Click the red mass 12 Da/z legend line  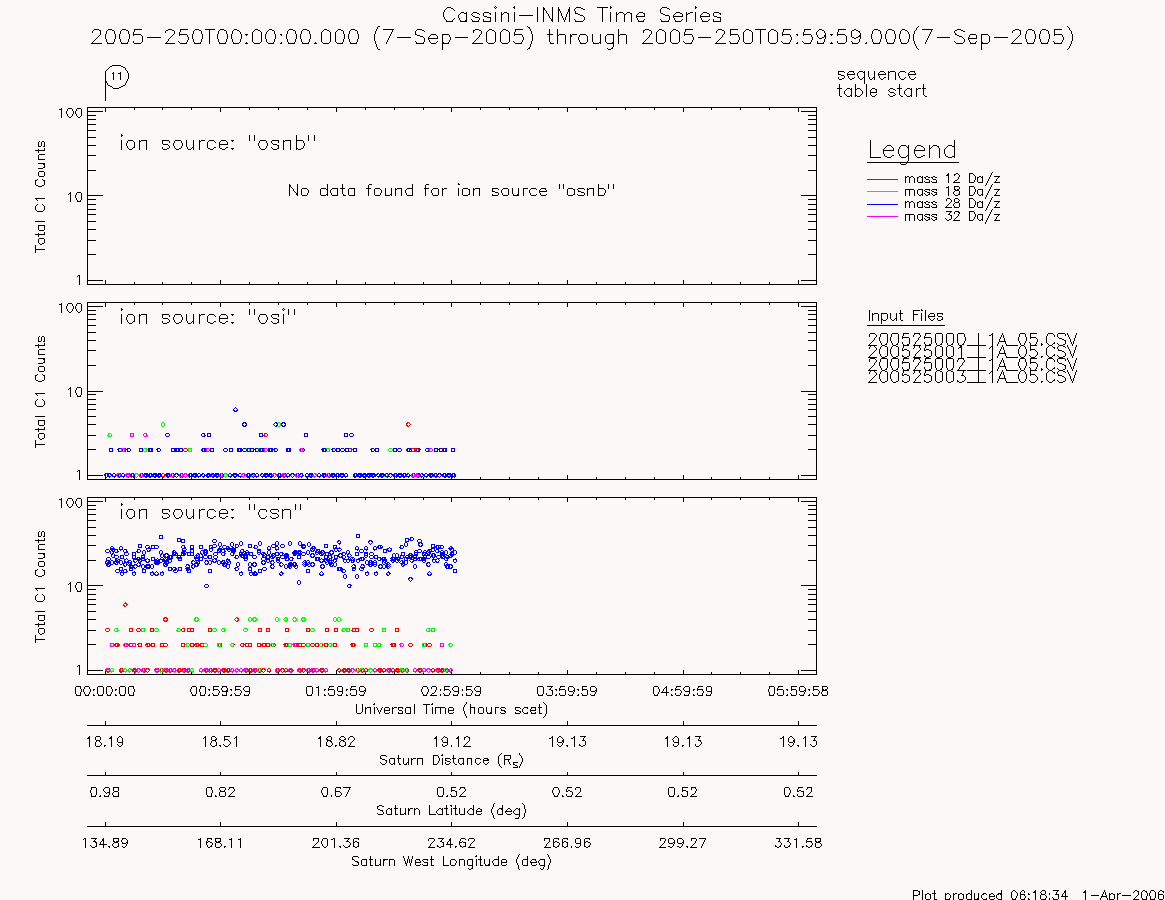click(882, 179)
